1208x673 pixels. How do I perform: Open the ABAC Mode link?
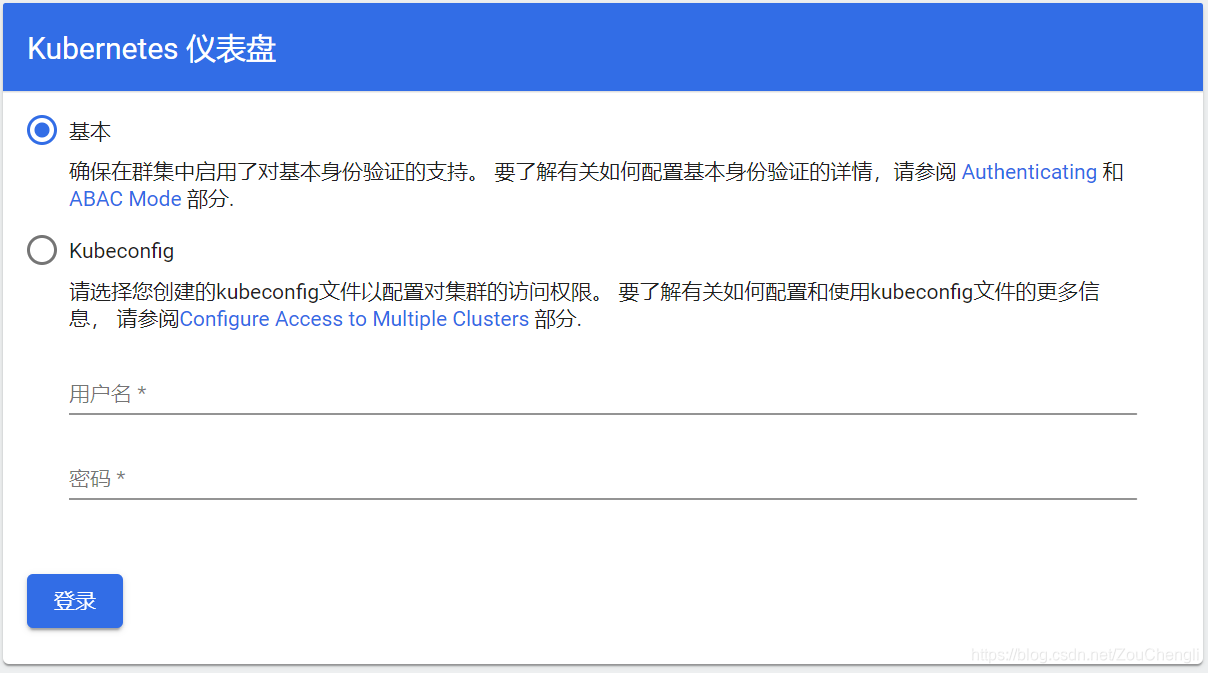coord(125,199)
